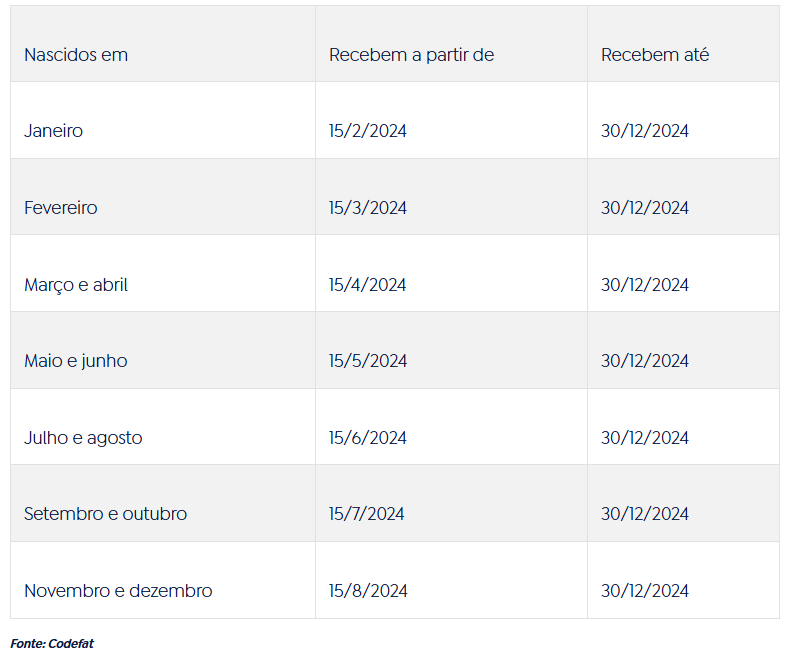The width and height of the screenshot is (804, 659).
Task: Click the date 15/7/2024
Action: [x=367, y=514]
